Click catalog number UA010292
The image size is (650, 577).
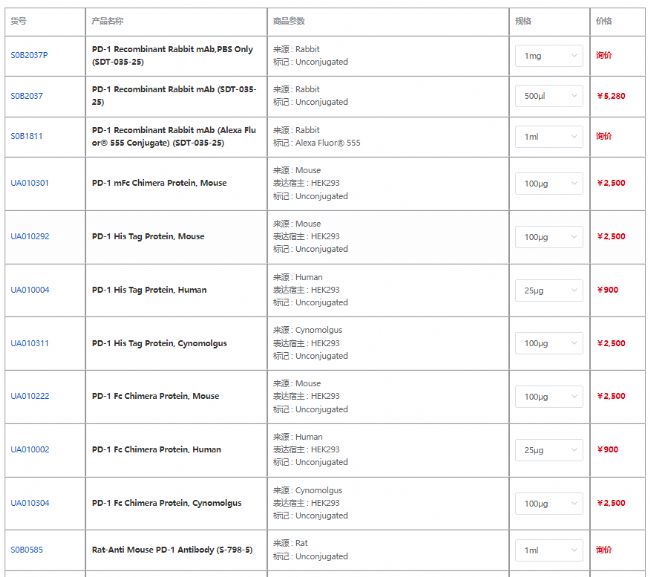(x=30, y=237)
